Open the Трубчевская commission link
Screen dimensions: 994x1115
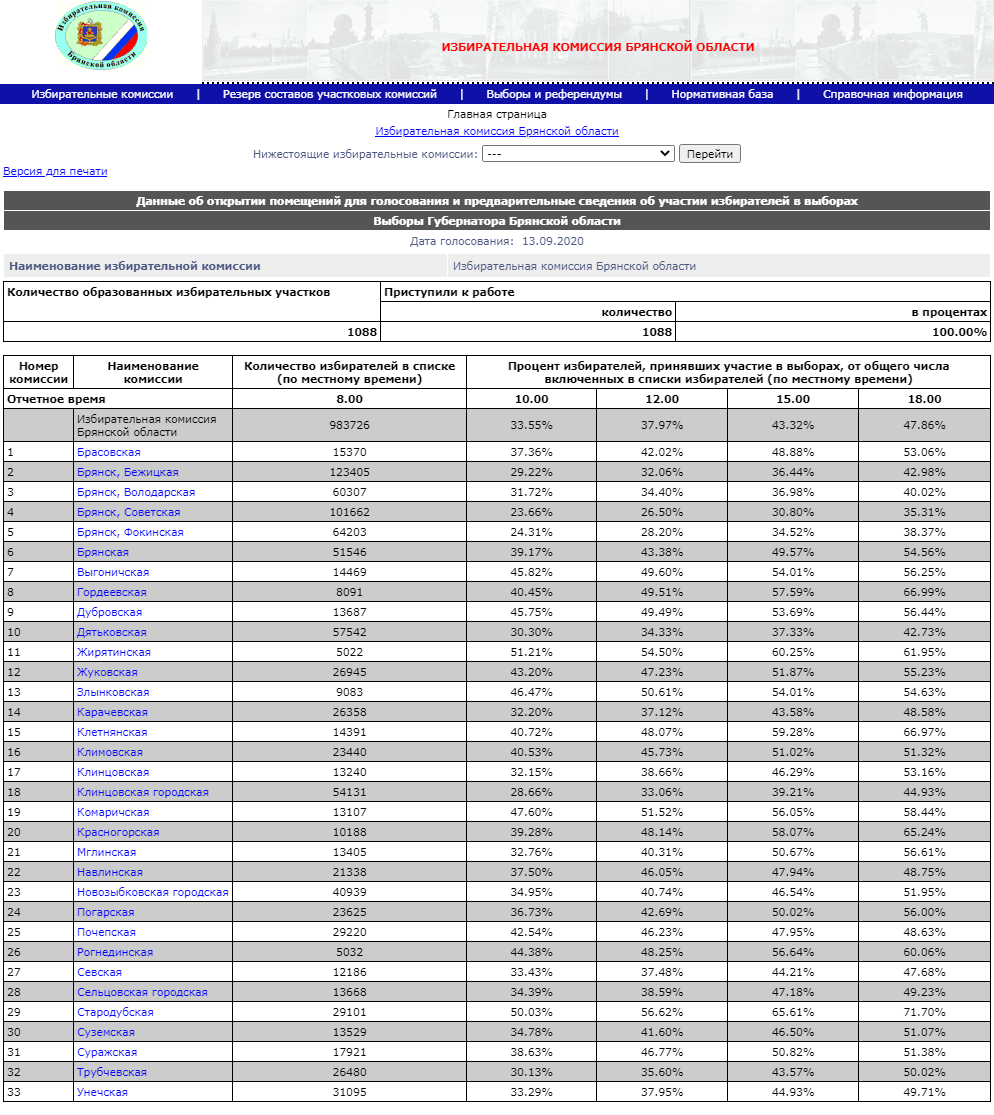(x=112, y=1072)
